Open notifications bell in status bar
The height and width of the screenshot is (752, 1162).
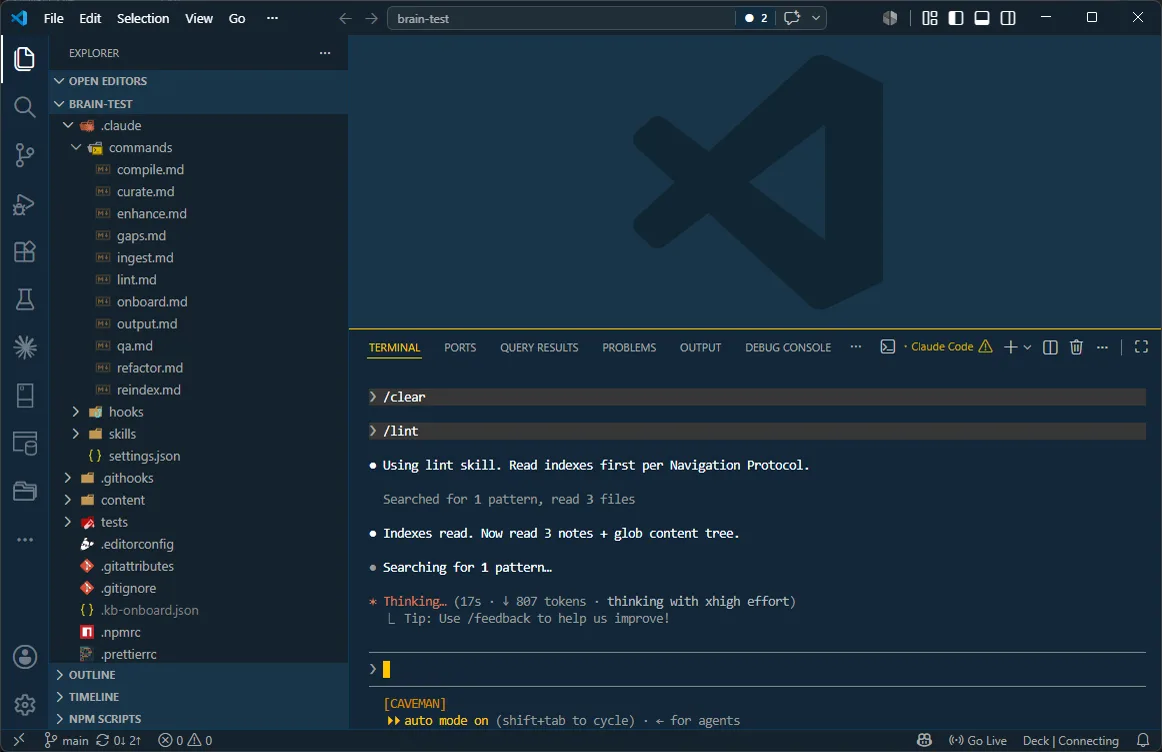click(x=1143, y=740)
